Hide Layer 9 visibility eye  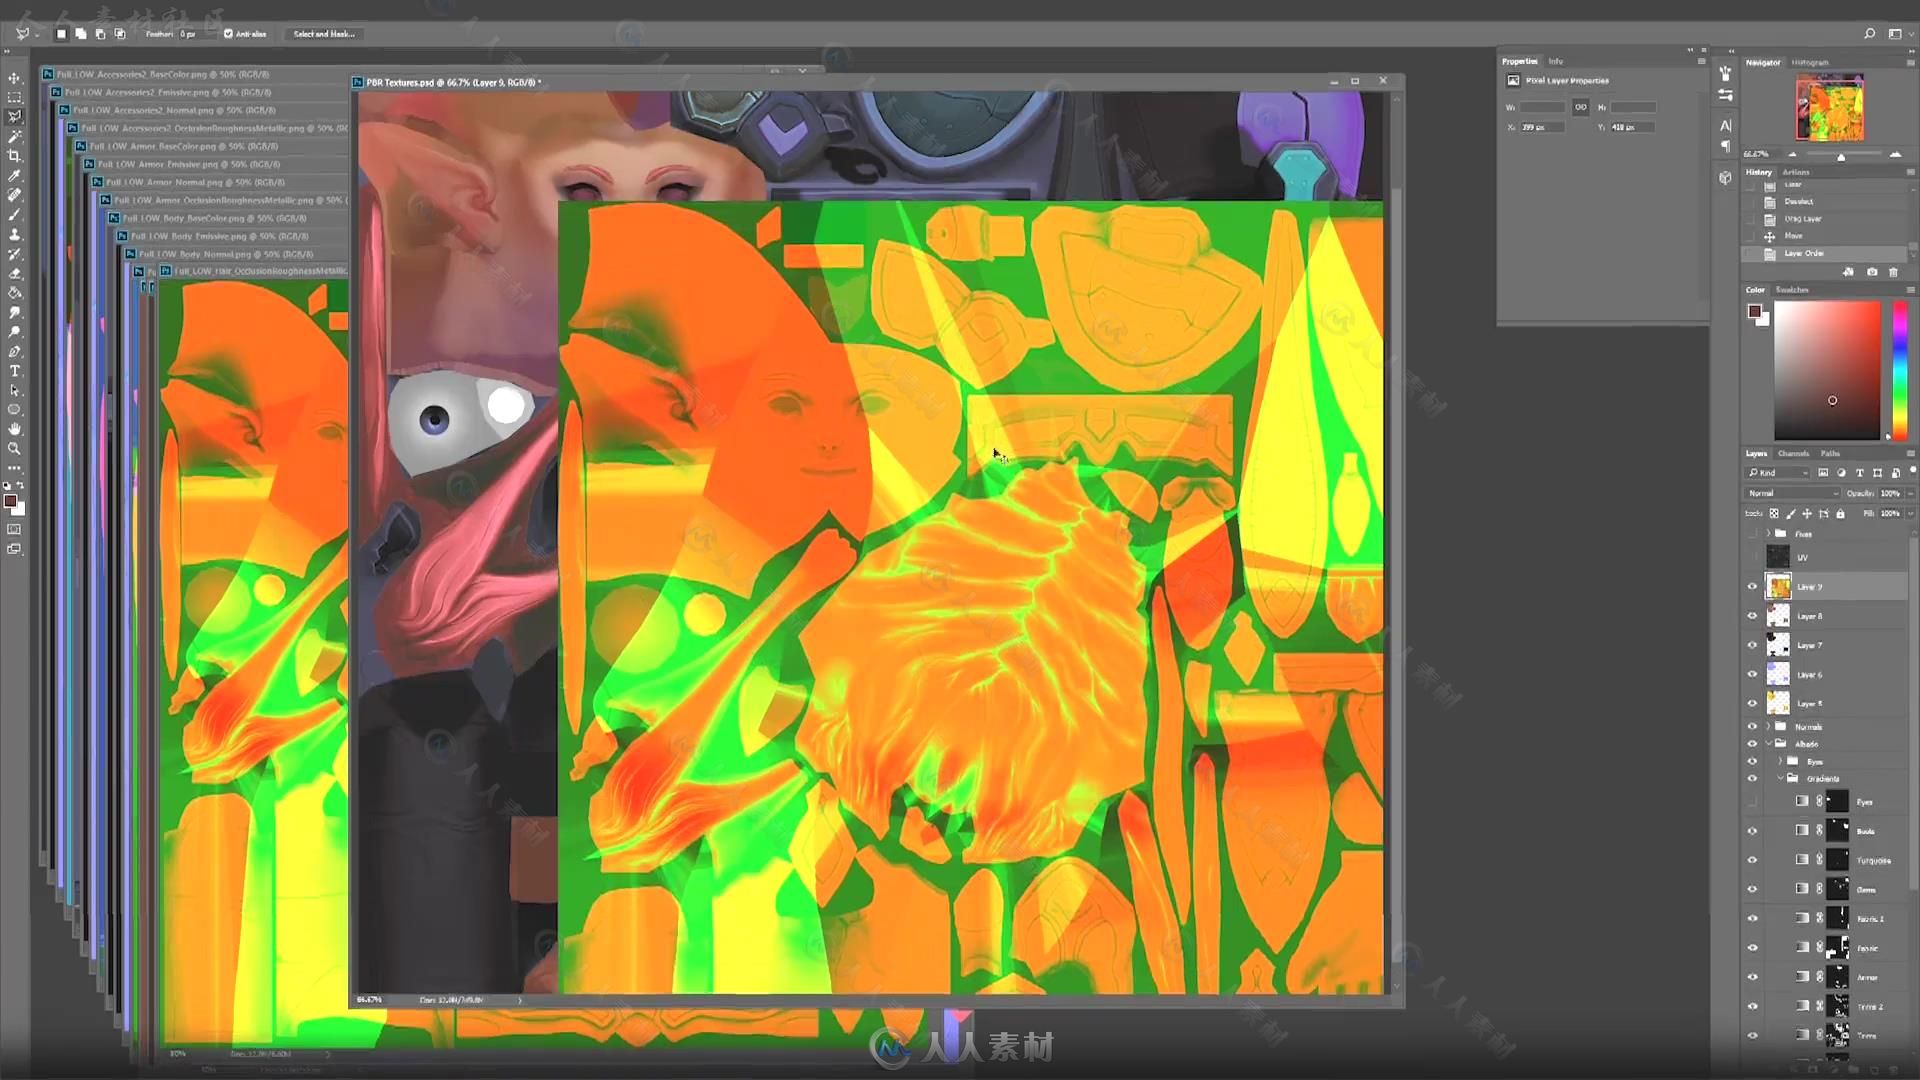[1752, 587]
